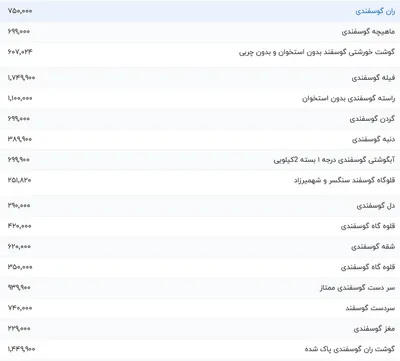The image size is (400, 361).
Task: Select the «فیله گوسفندی» product name
Action: (373, 78)
